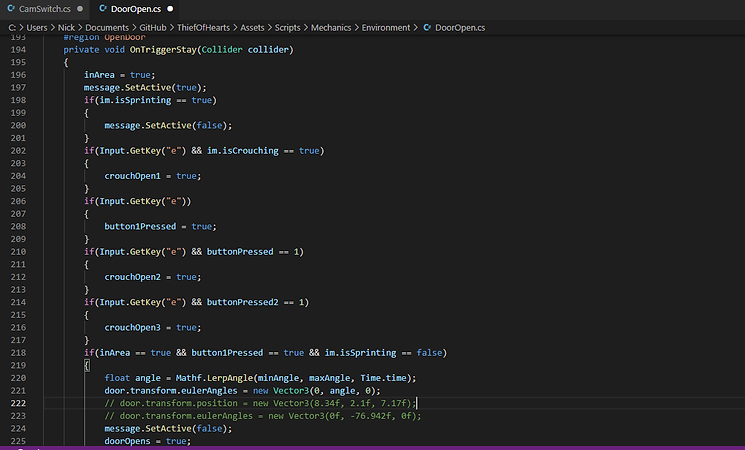Click 'buttonPressed == 1' on line 210
The image size is (745, 450).
[253, 251]
